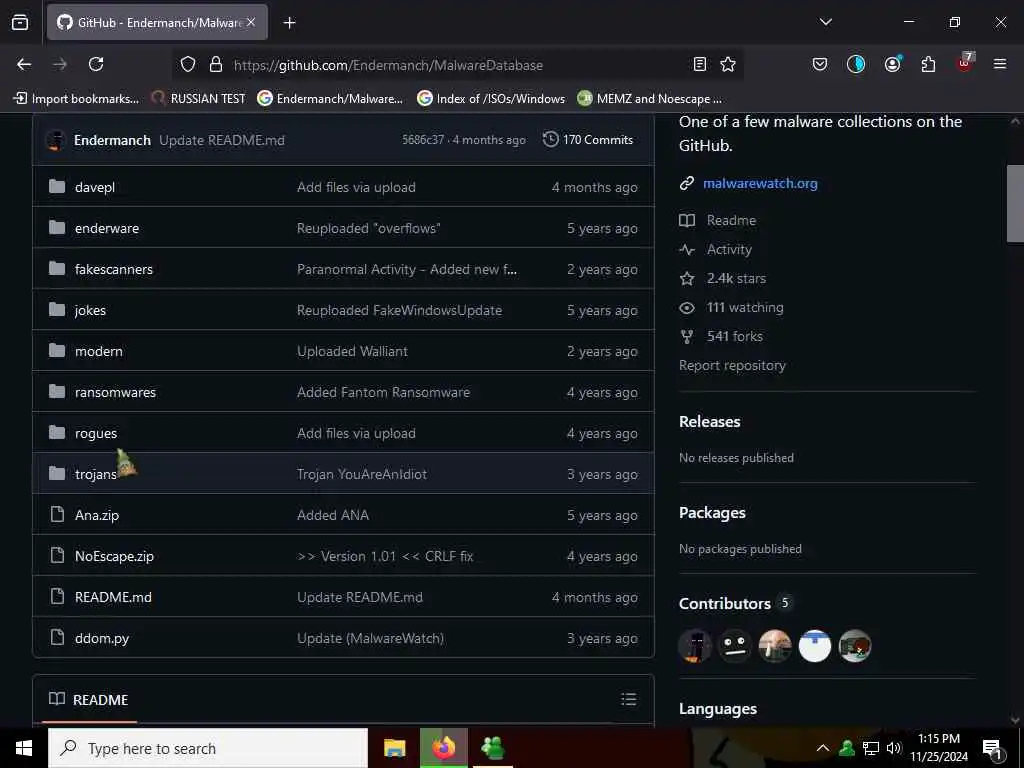
Task: Open the Endermanch author profile link
Action: coord(112,140)
